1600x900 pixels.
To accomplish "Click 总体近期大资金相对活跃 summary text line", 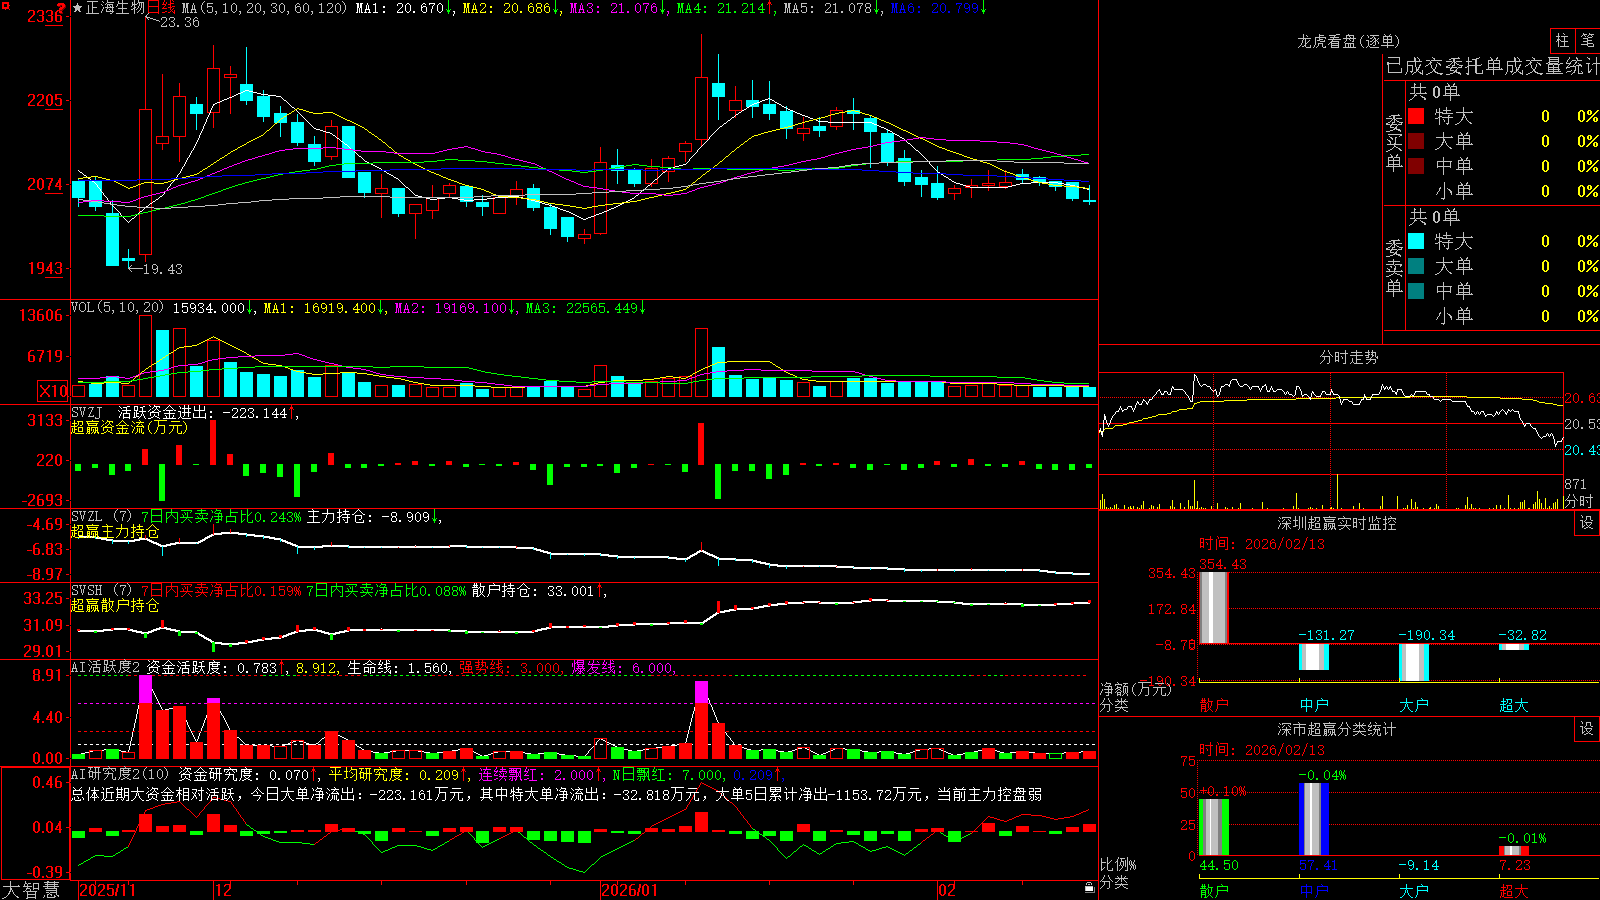I will tap(556, 794).
